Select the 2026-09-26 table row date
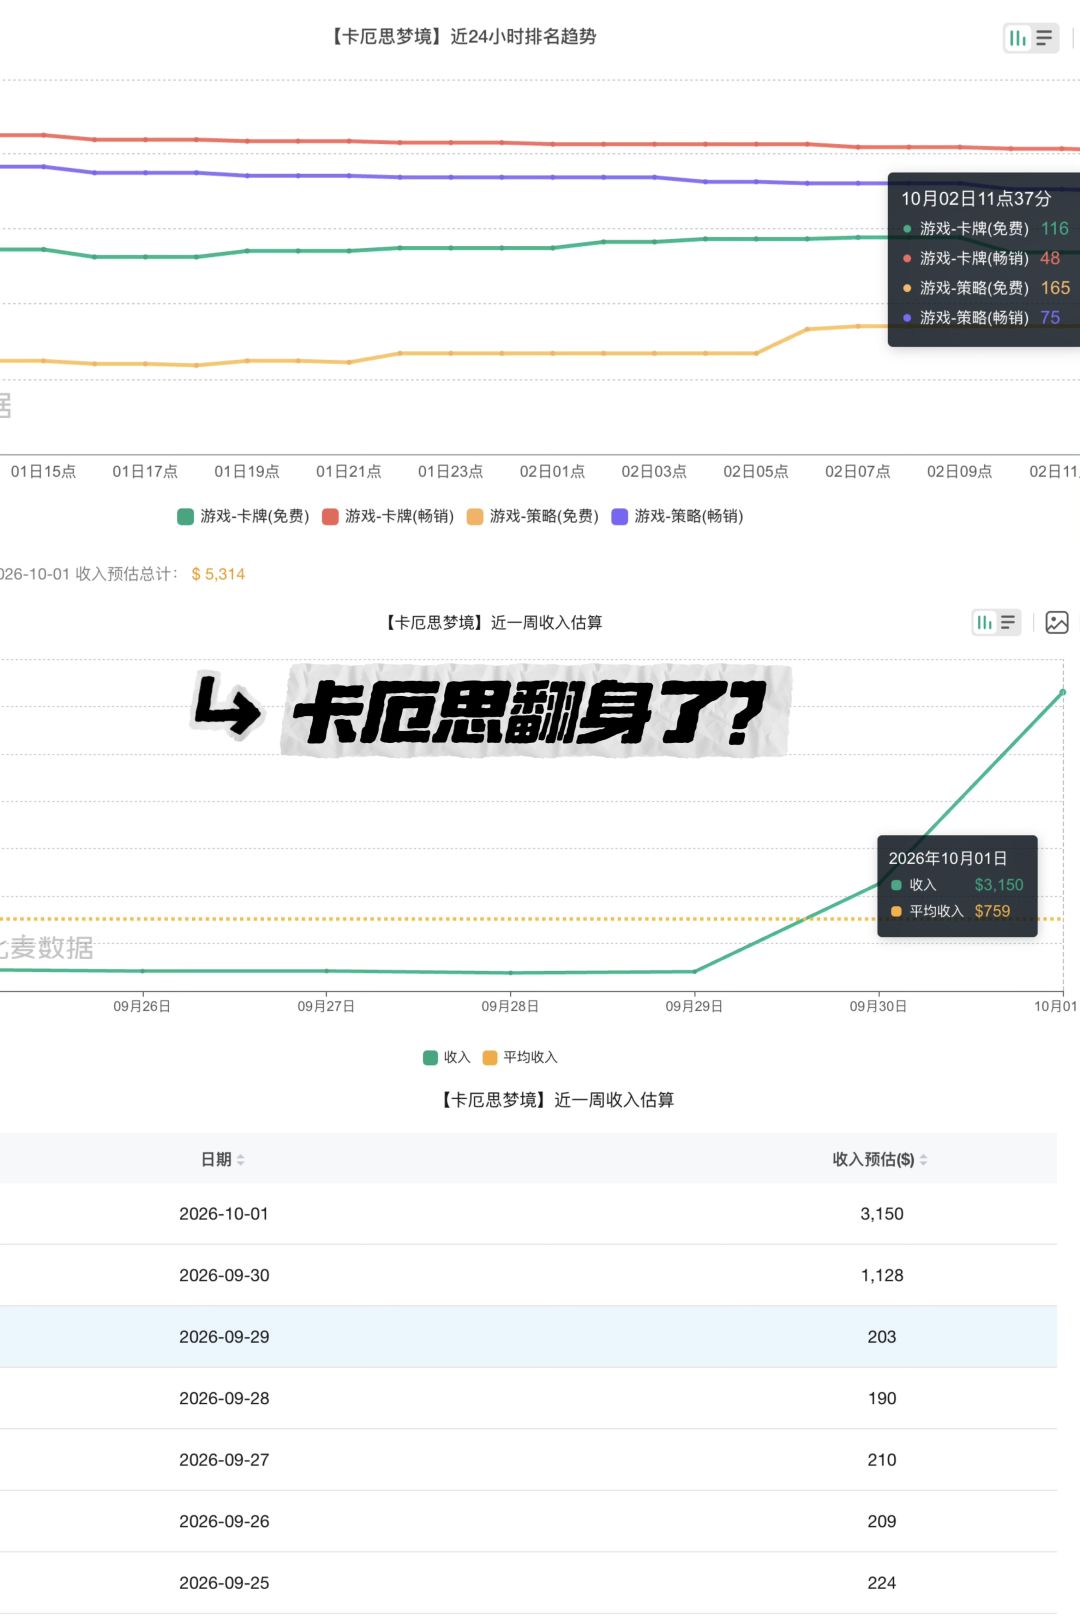The height and width of the screenshot is (1620, 1080). coord(224,1521)
